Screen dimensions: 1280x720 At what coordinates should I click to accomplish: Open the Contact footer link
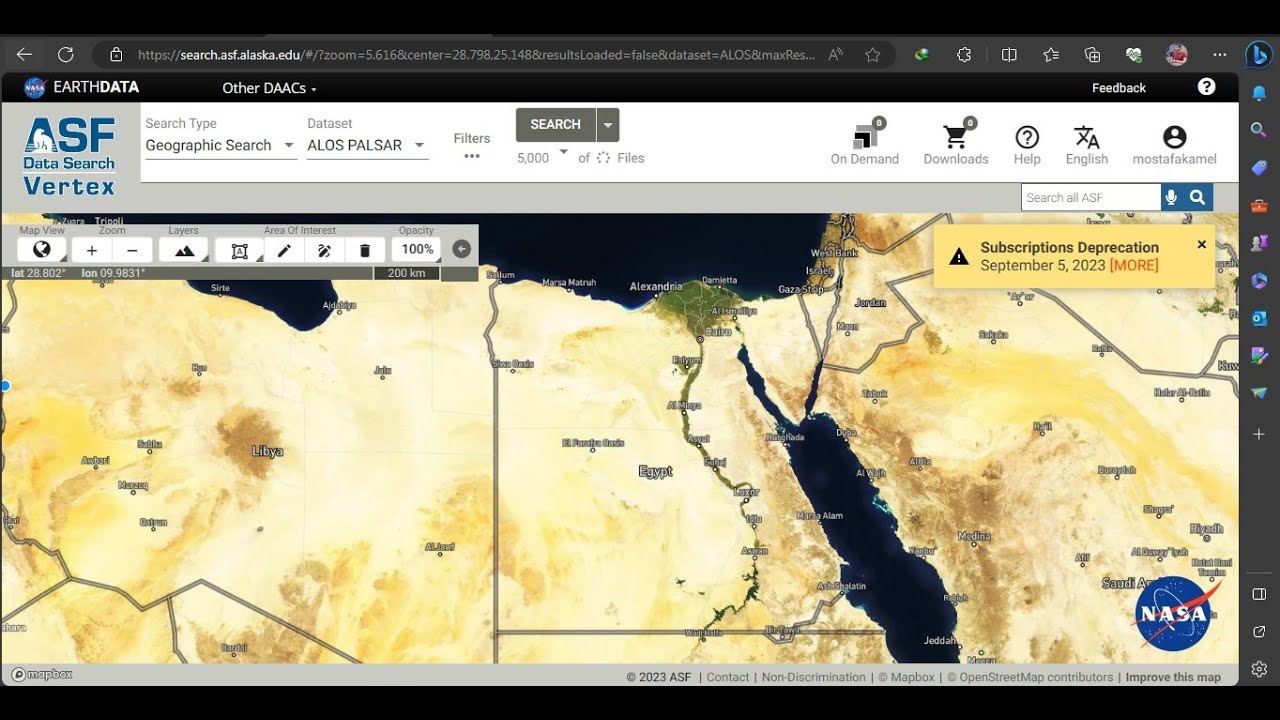727,677
